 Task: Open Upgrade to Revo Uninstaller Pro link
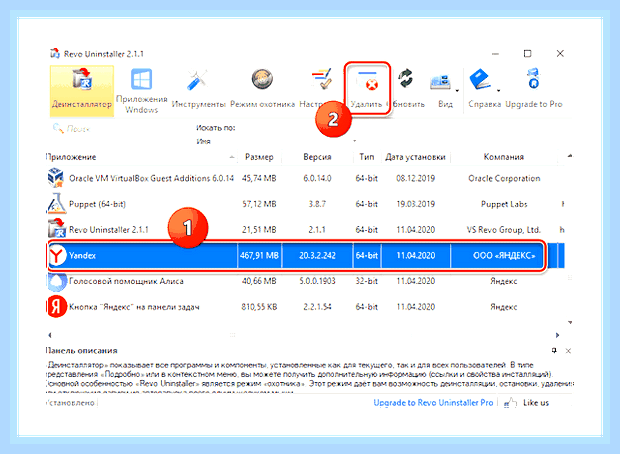433,403
